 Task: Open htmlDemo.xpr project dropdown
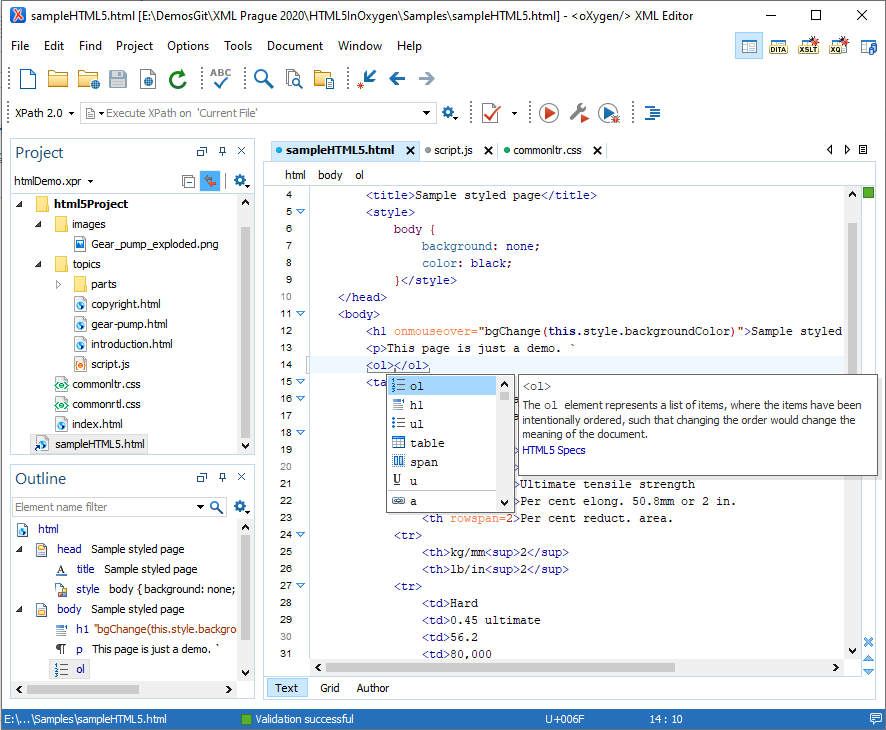pyautogui.click(x=90, y=181)
